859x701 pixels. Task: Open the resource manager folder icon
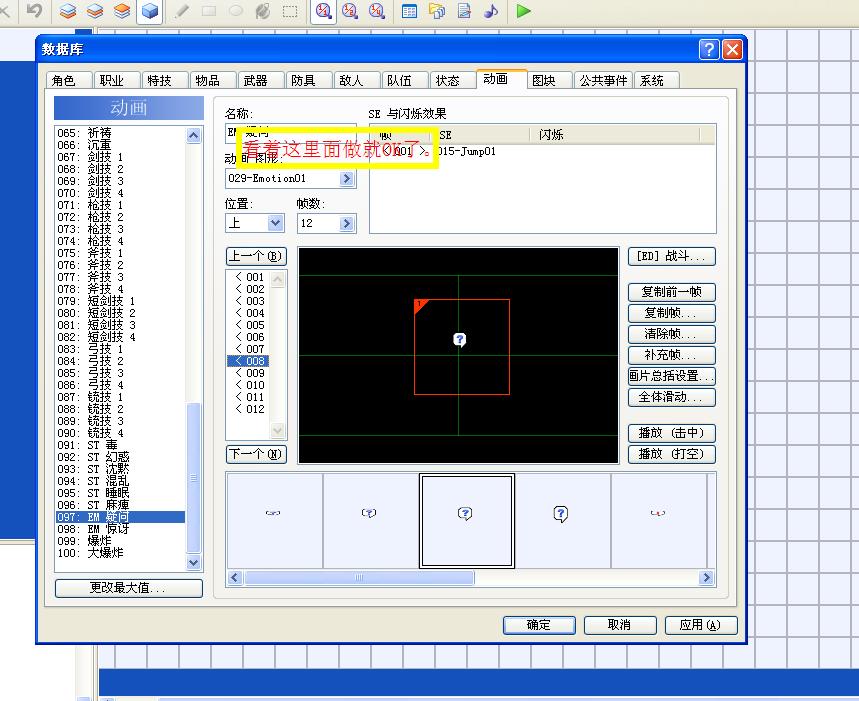click(x=437, y=11)
